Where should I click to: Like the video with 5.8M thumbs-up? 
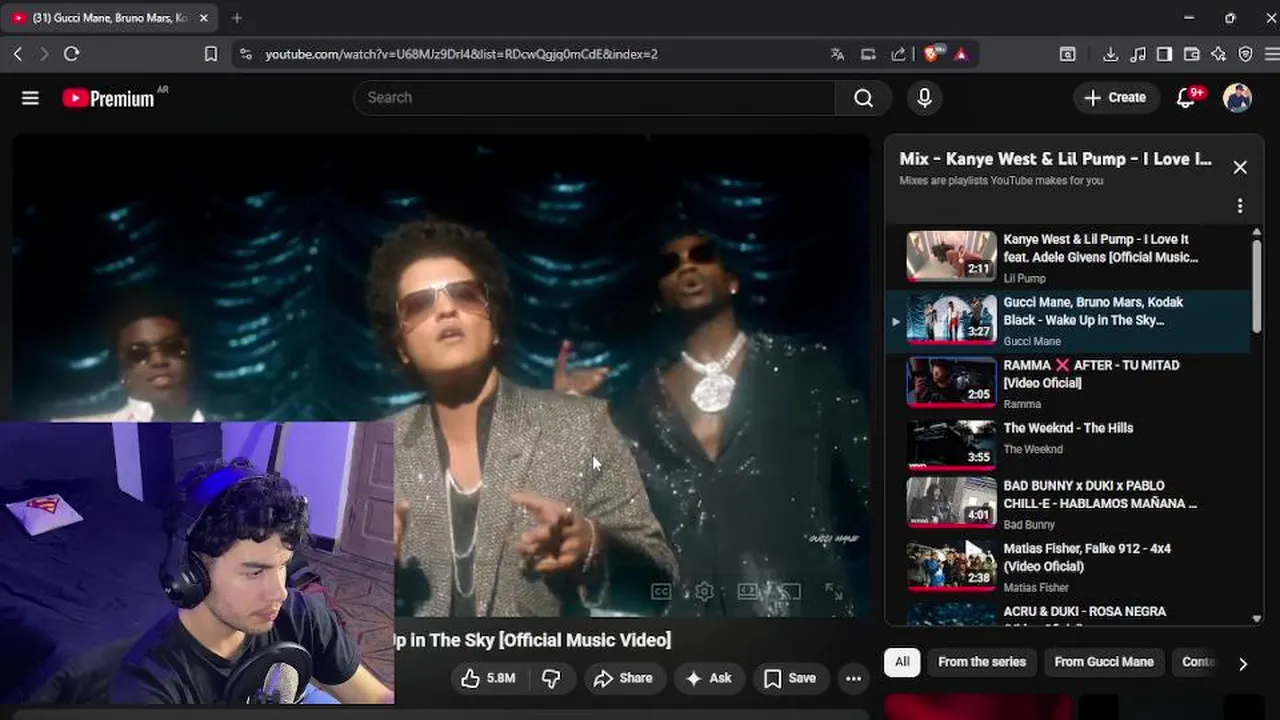coord(489,678)
